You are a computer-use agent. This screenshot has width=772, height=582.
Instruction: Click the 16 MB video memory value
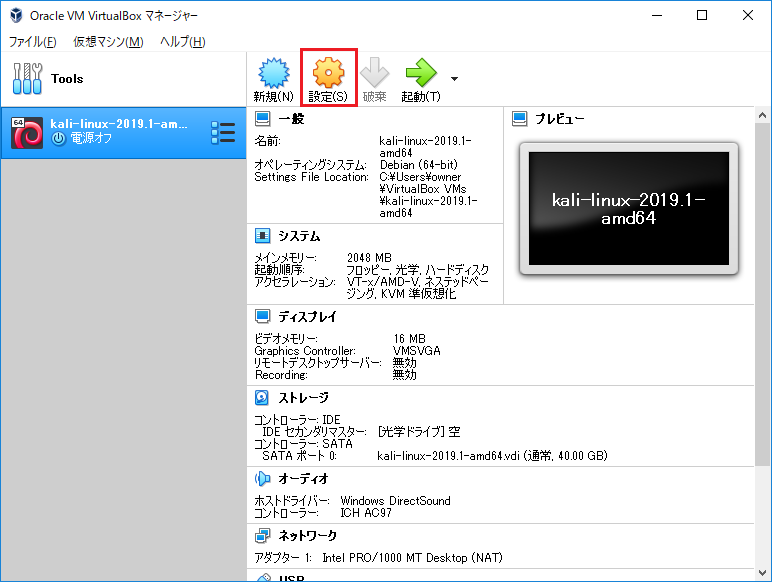click(410, 339)
